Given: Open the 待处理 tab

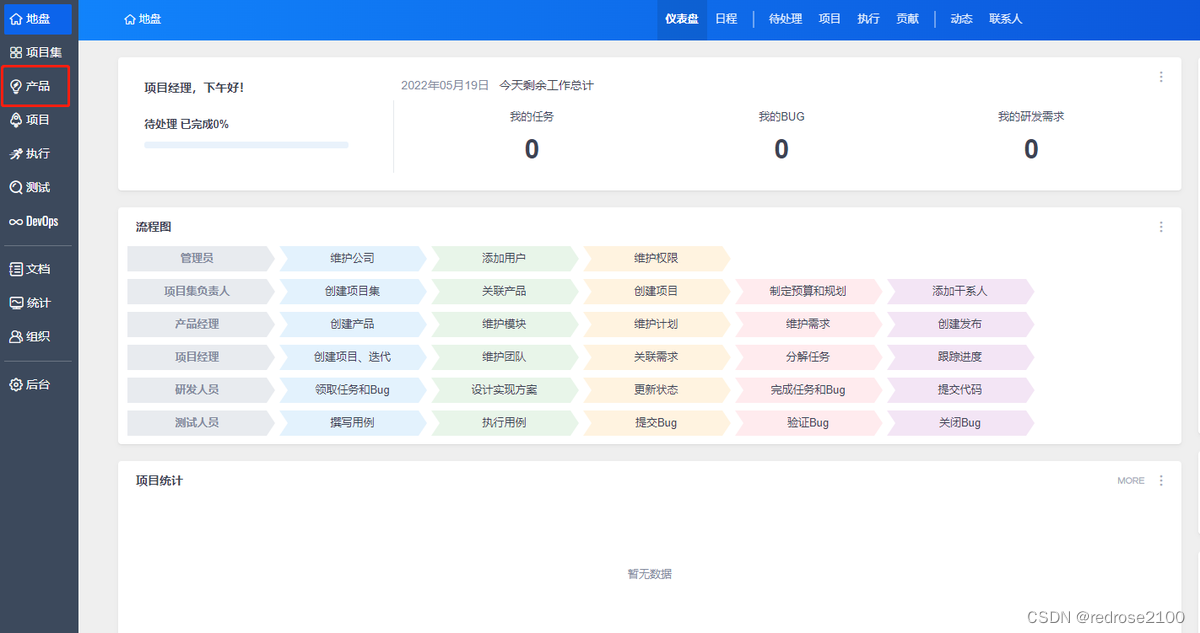Looking at the screenshot, I should click(785, 19).
